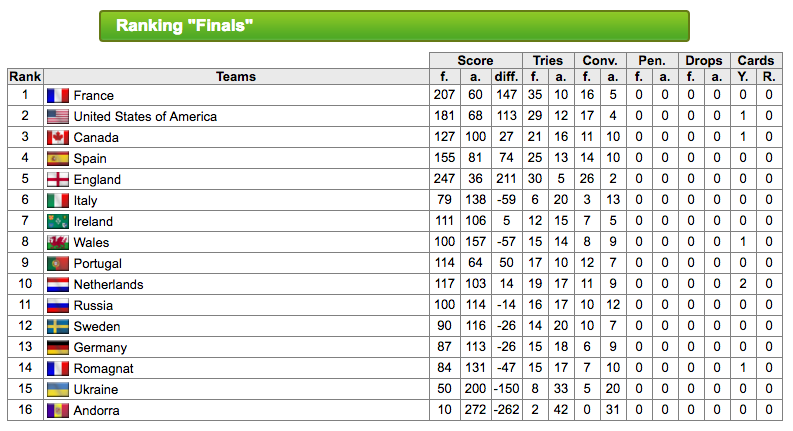
Task: Select the Ranking "Finals" green header
Action: click(x=394, y=26)
